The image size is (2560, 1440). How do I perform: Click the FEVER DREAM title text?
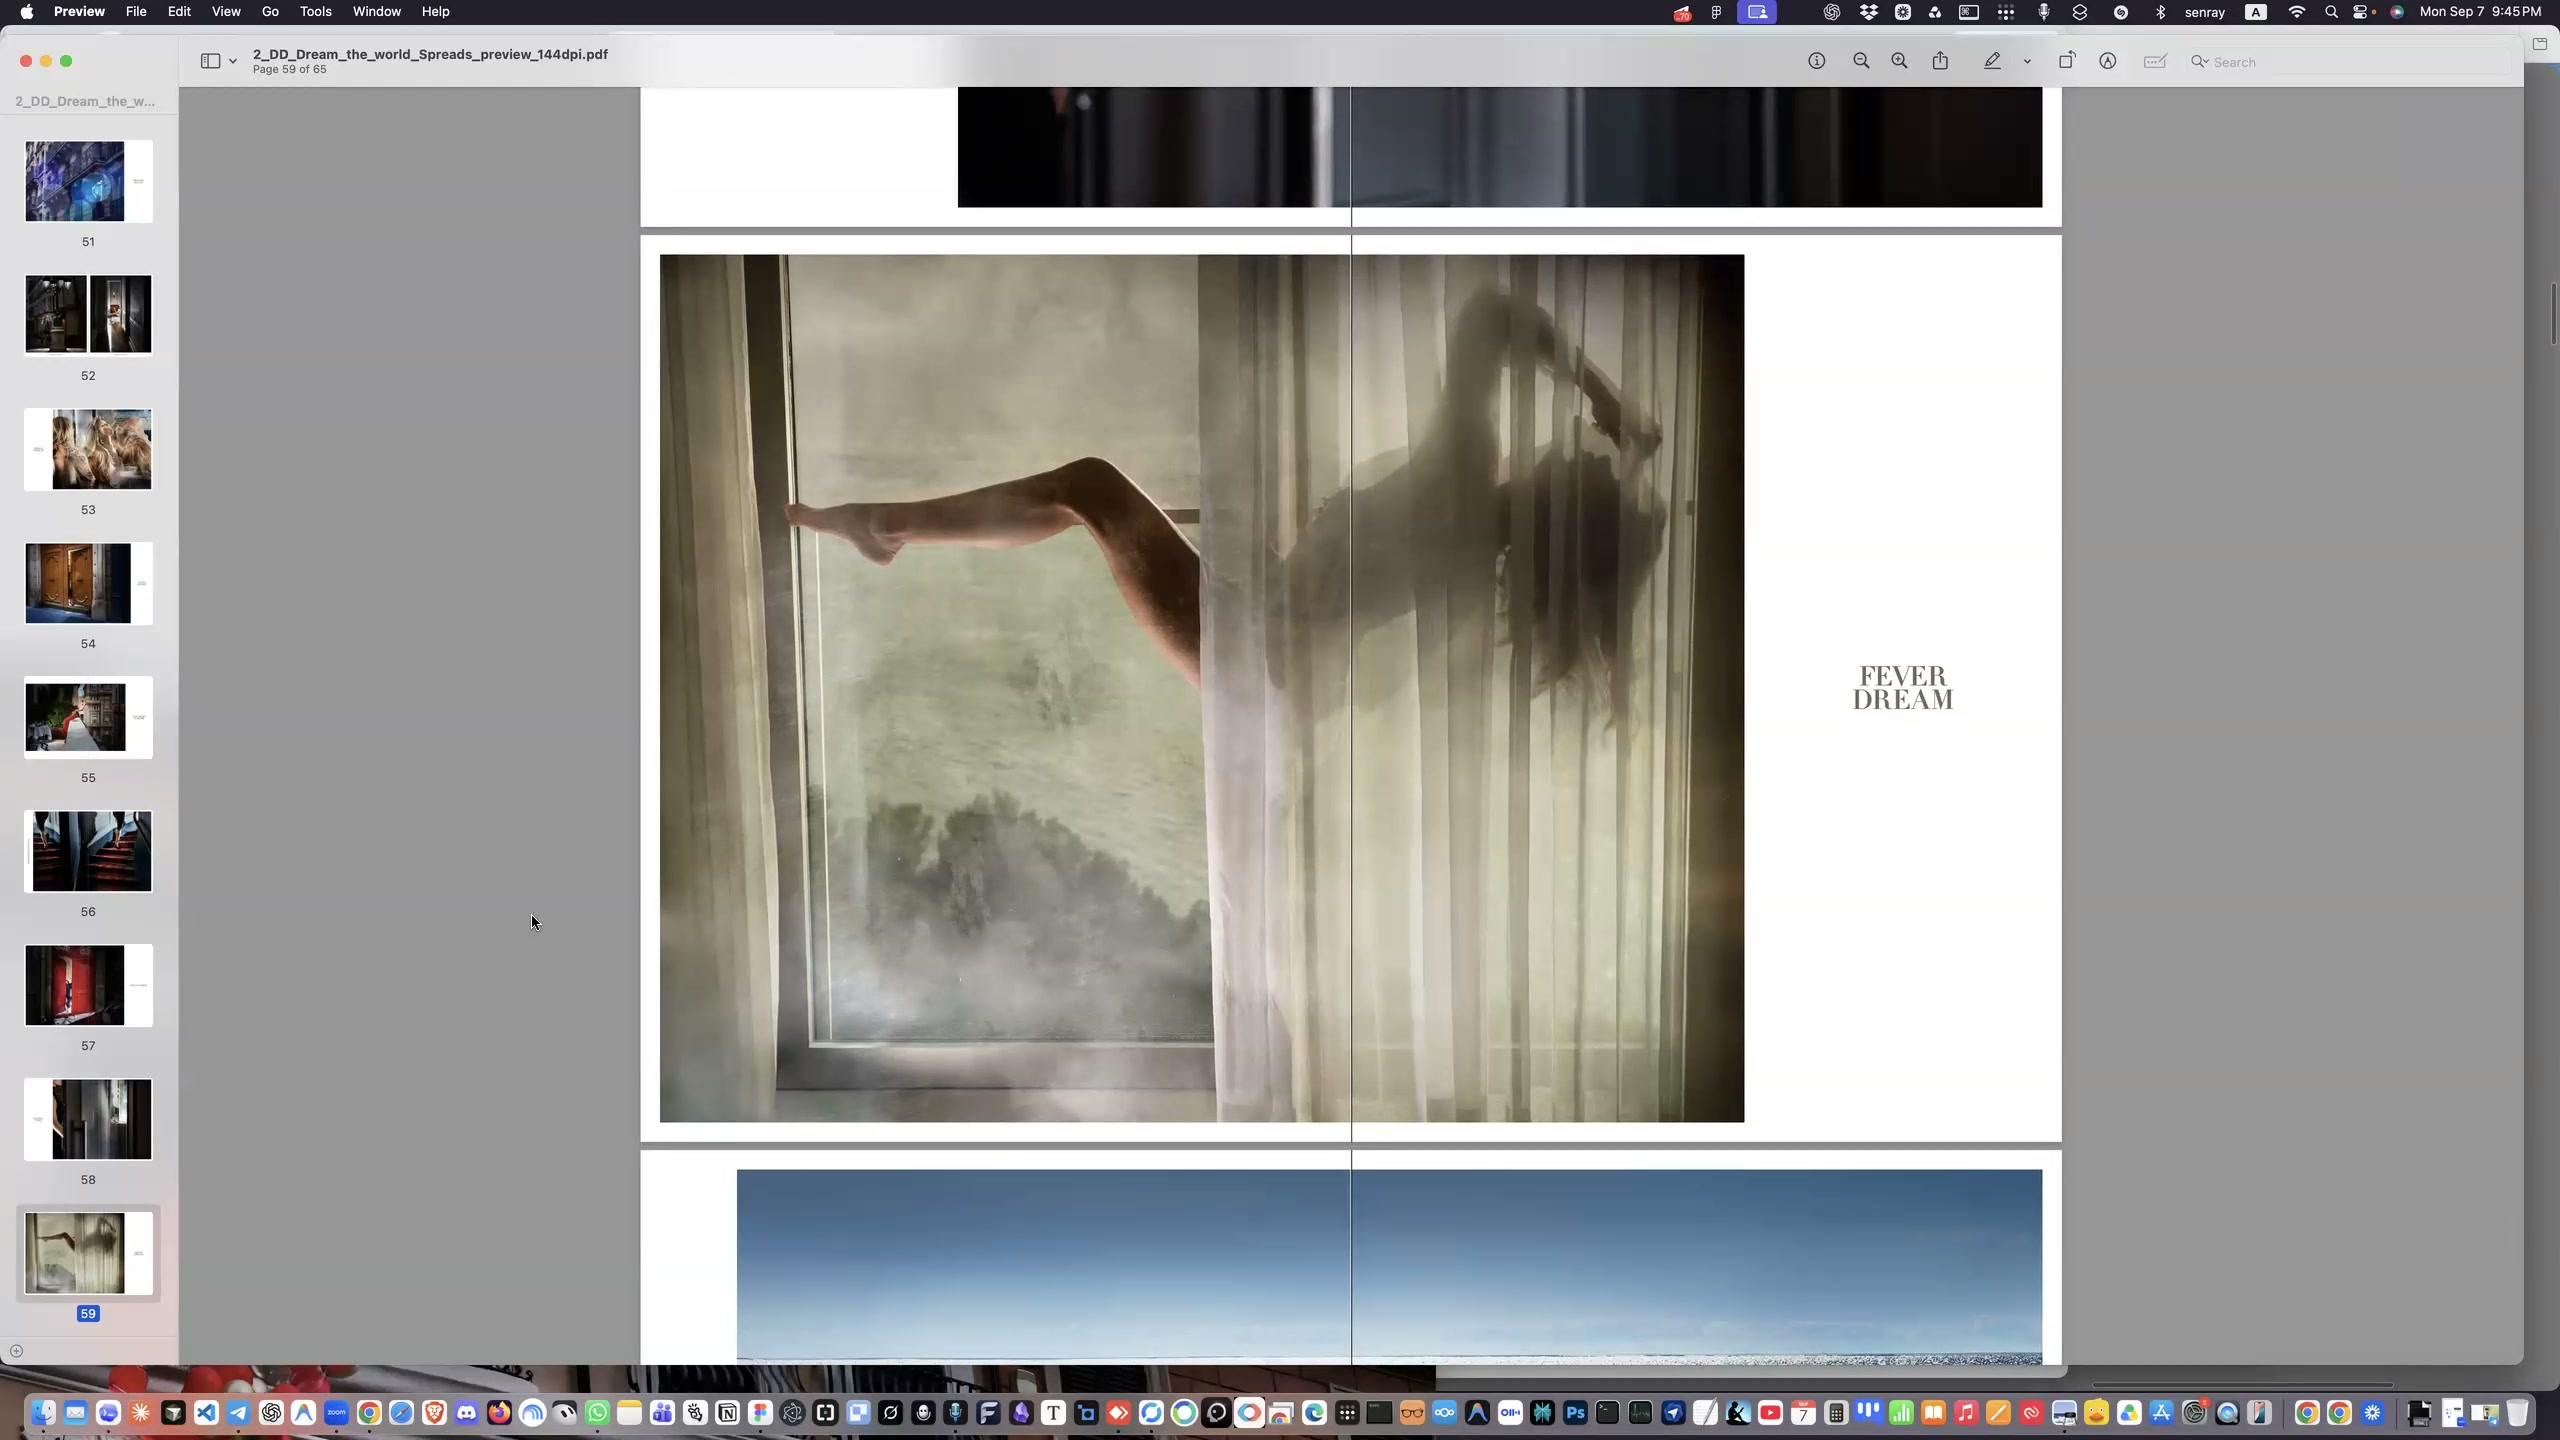(x=1903, y=688)
